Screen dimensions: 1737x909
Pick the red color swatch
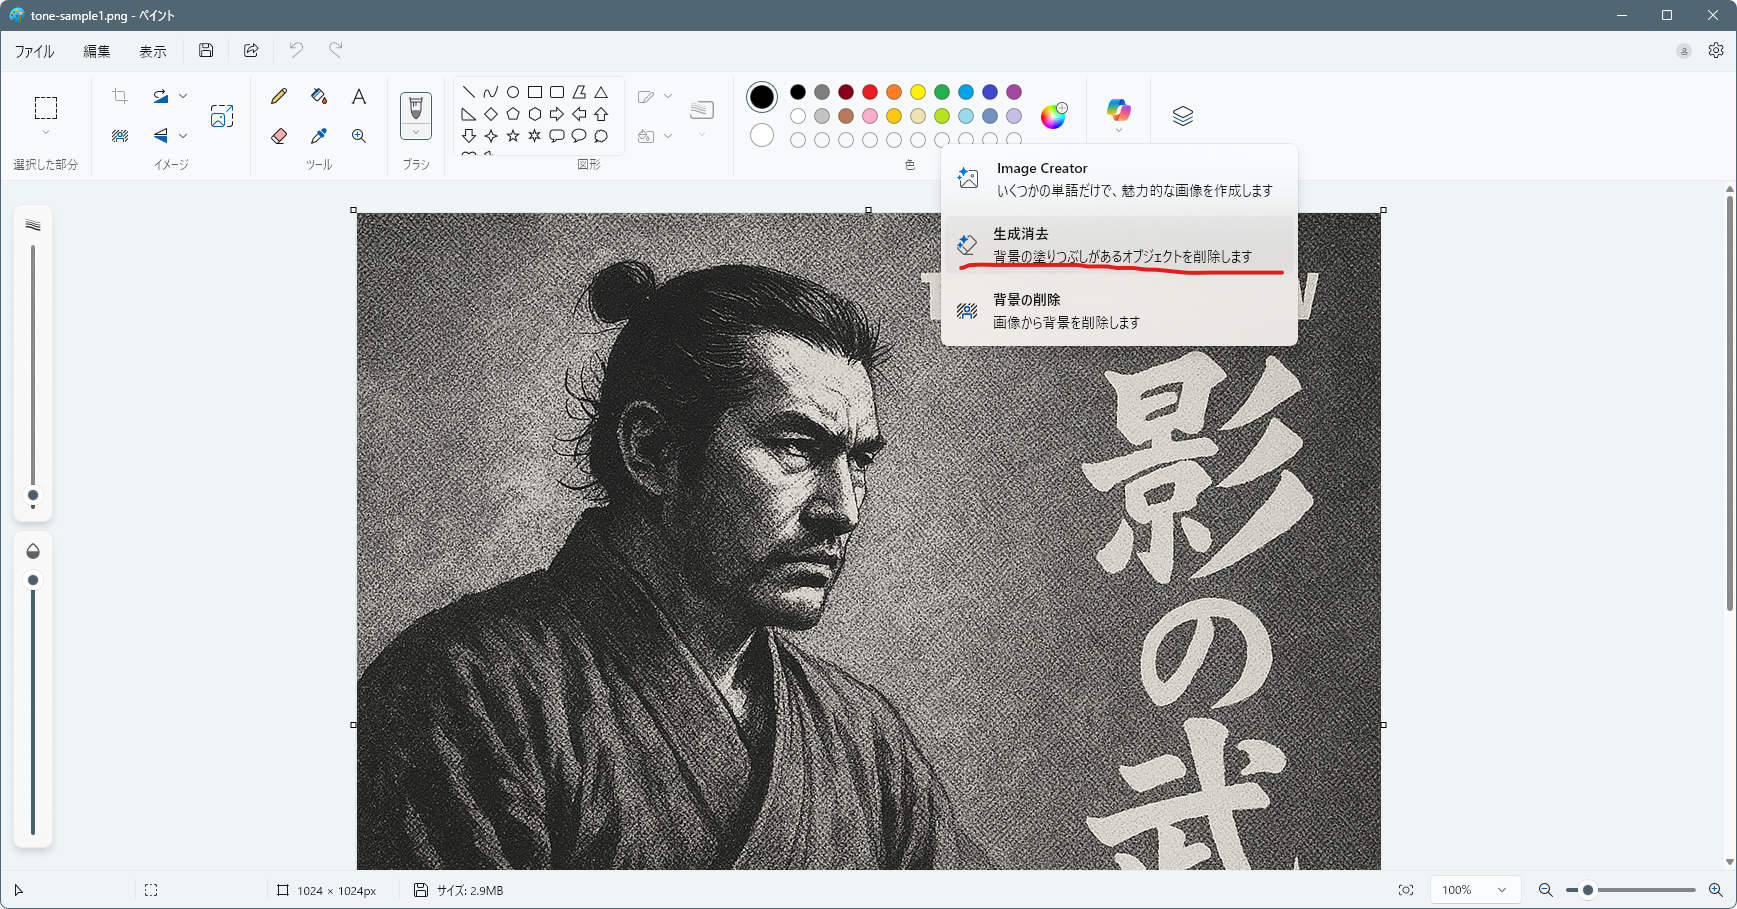click(870, 92)
